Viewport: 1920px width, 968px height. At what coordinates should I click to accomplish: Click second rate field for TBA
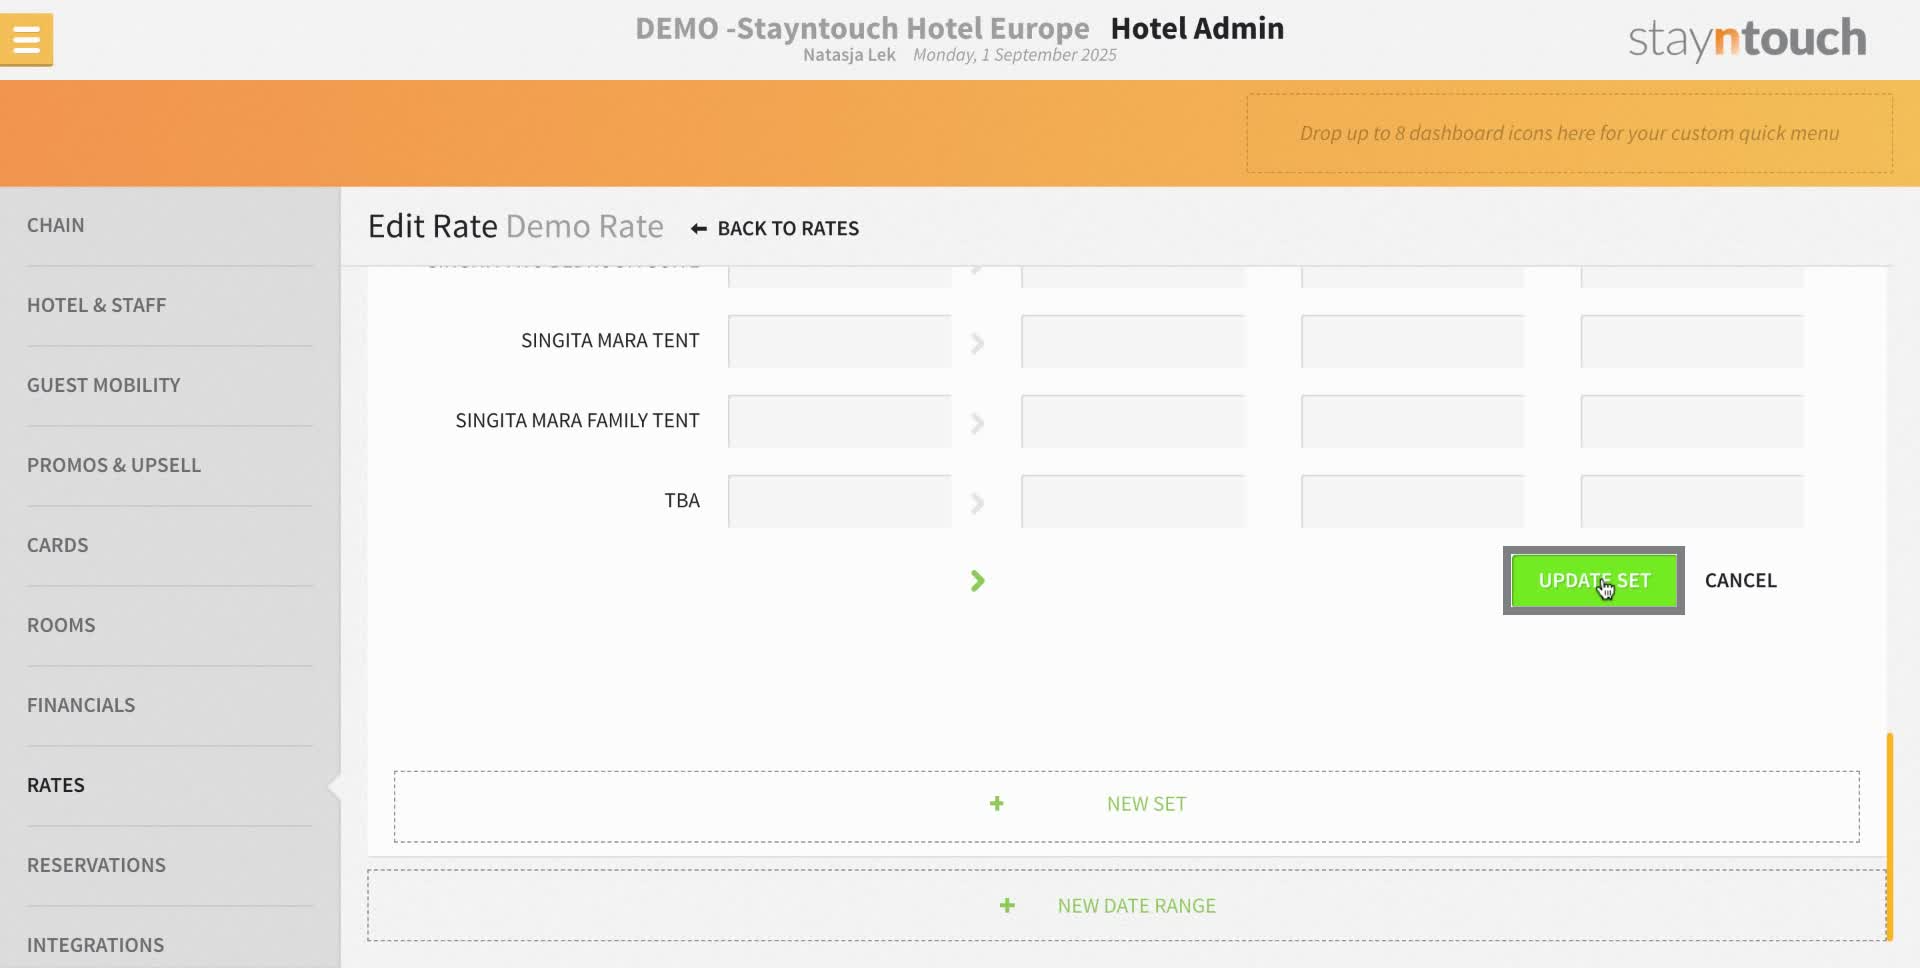[1133, 501]
